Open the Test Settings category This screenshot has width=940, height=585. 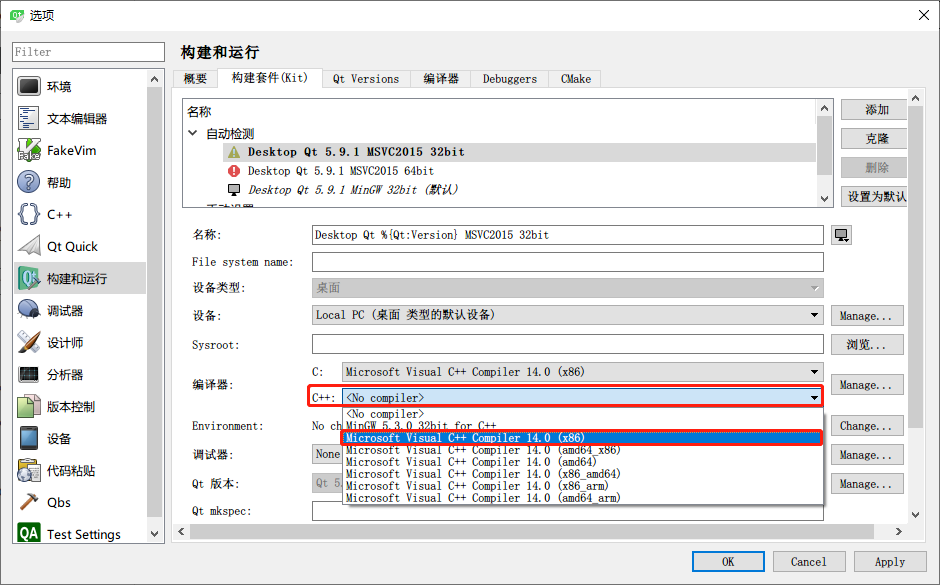tap(80, 533)
